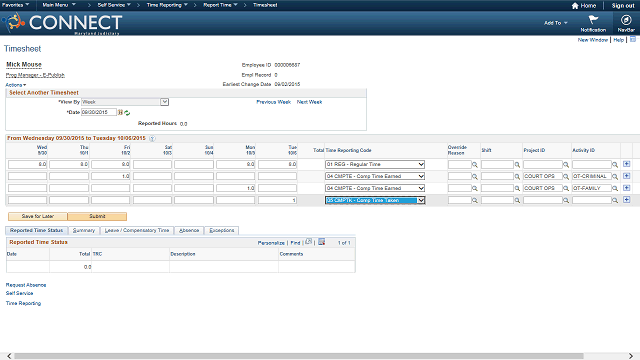Viewport: 640px width, 360px height.
Task: Click Activity ID lookup magnifier for OT-FAMILY
Action: pyautogui.click(x=615, y=189)
